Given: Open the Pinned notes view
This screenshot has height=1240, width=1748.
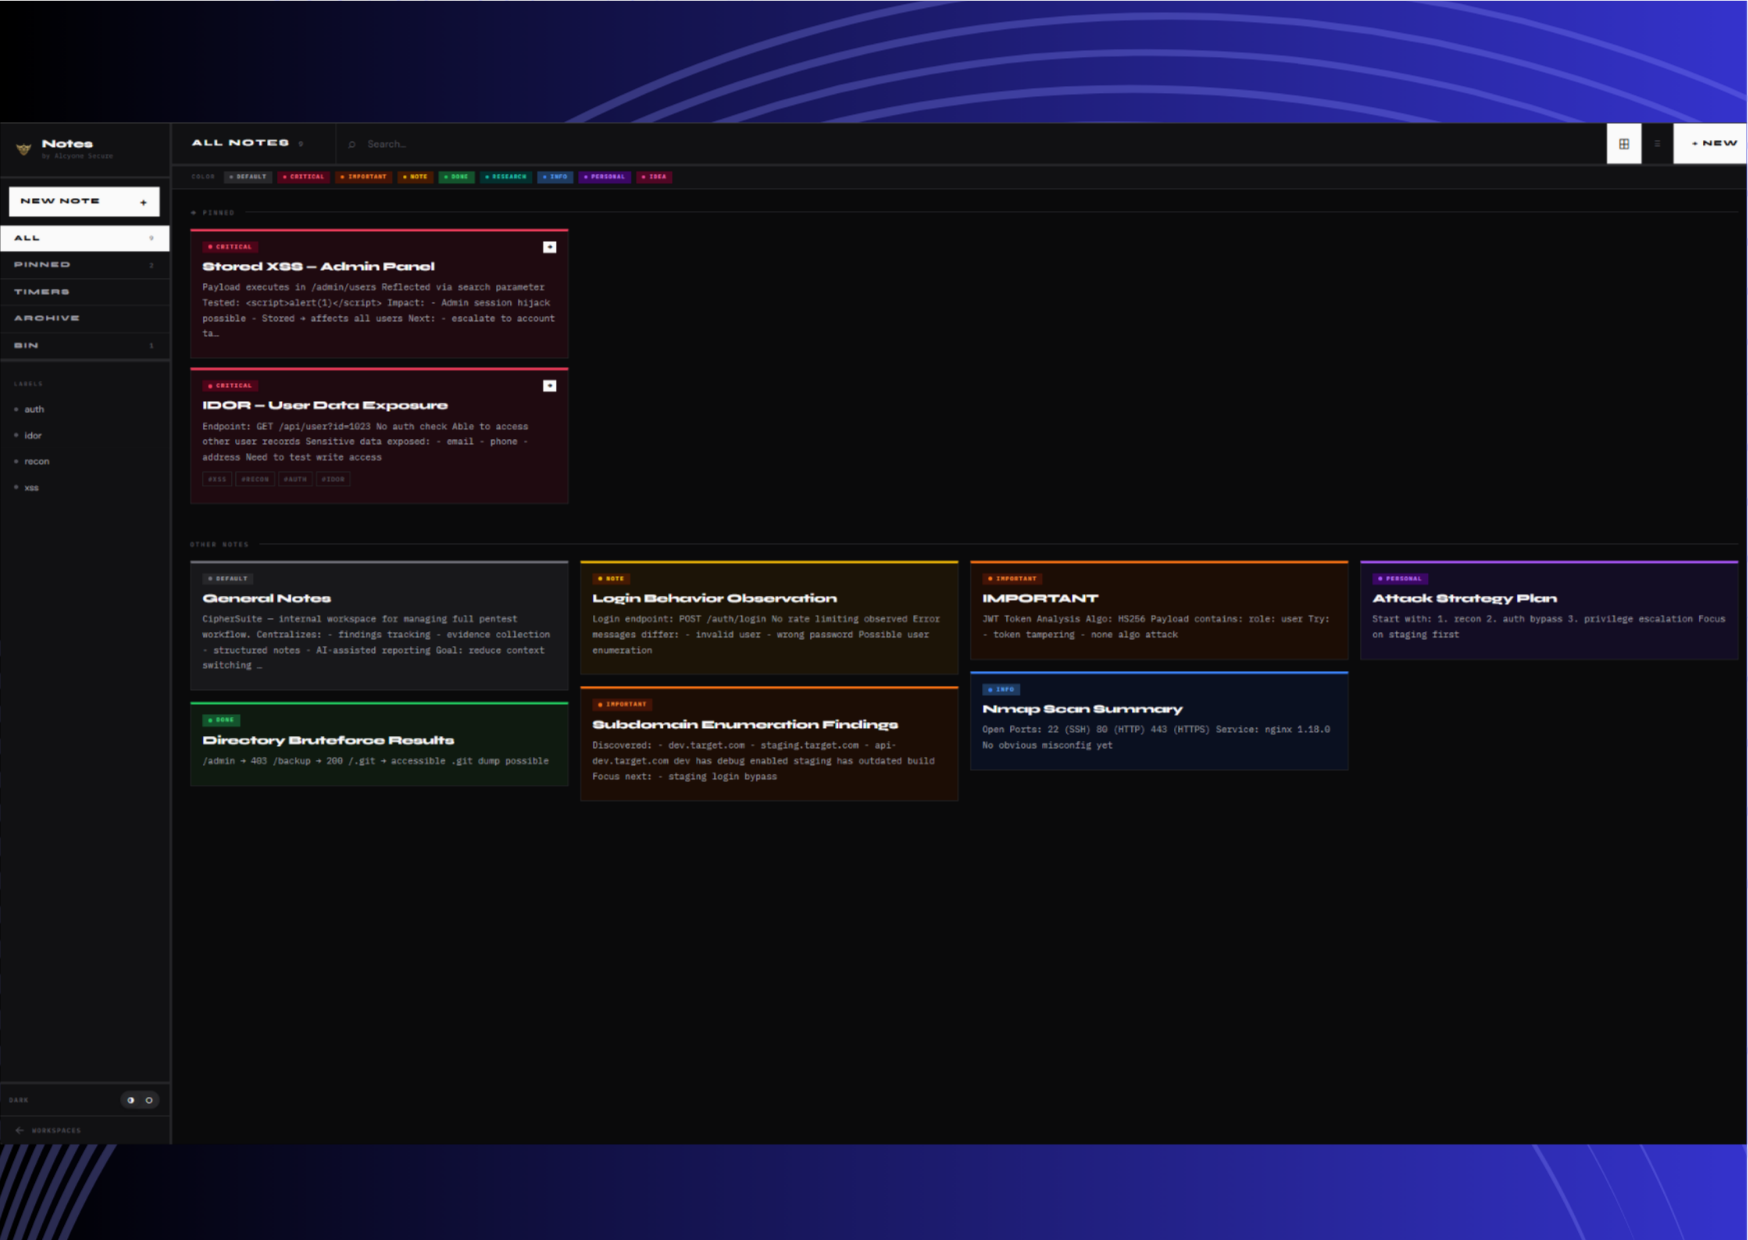Looking at the screenshot, I should pyautogui.click(x=40, y=264).
